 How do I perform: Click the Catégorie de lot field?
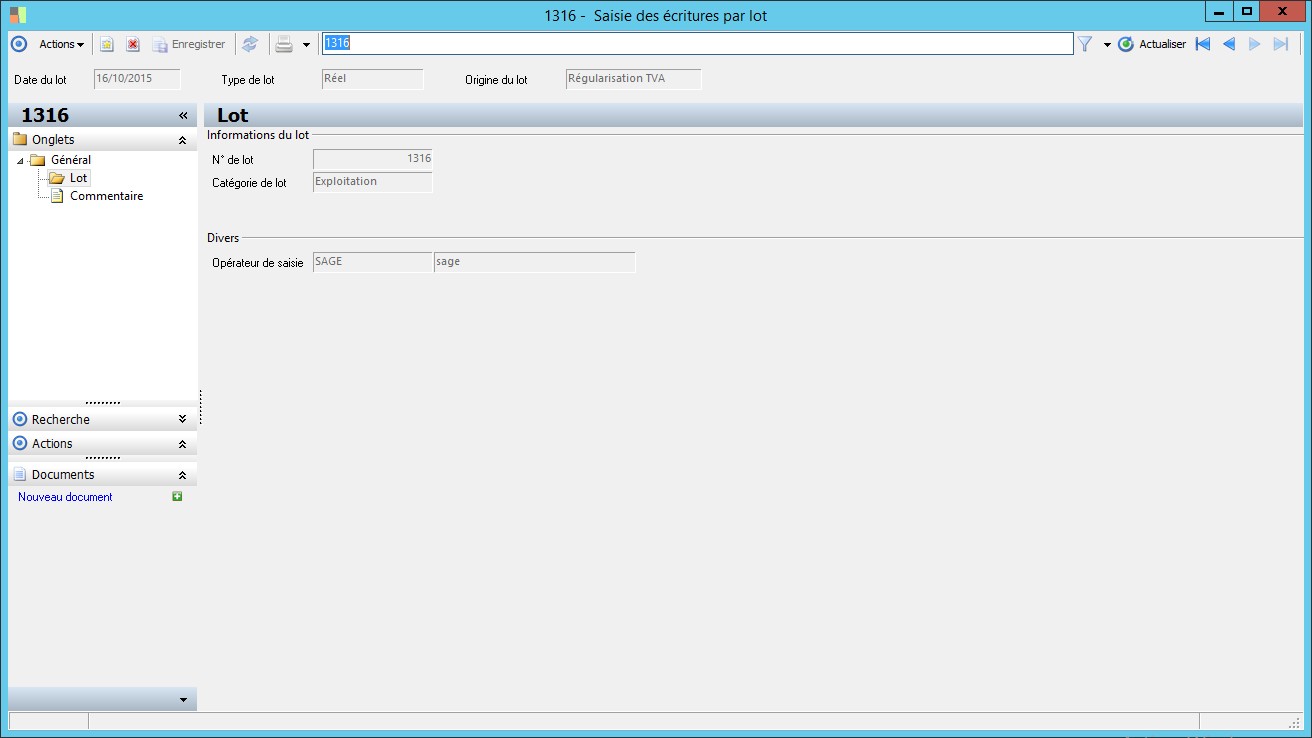373,182
